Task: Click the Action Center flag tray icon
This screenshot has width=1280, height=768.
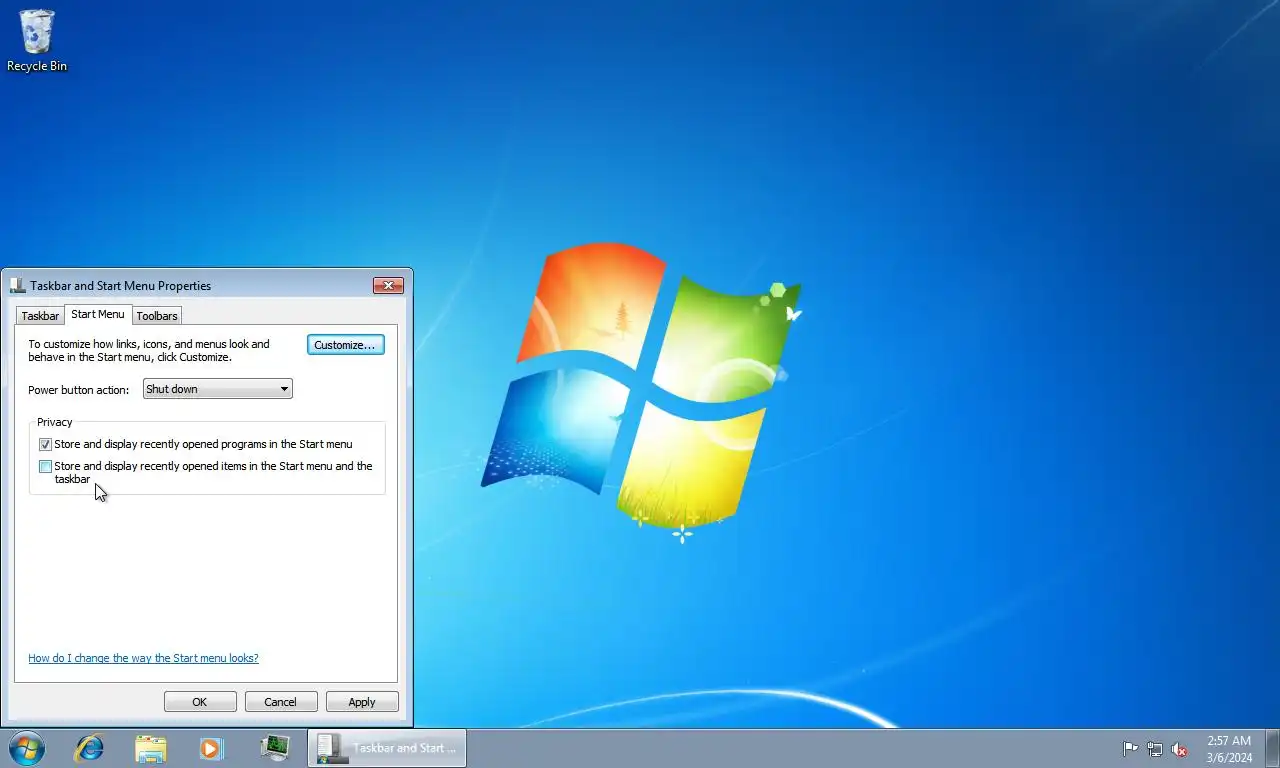Action: tap(1130, 749)
